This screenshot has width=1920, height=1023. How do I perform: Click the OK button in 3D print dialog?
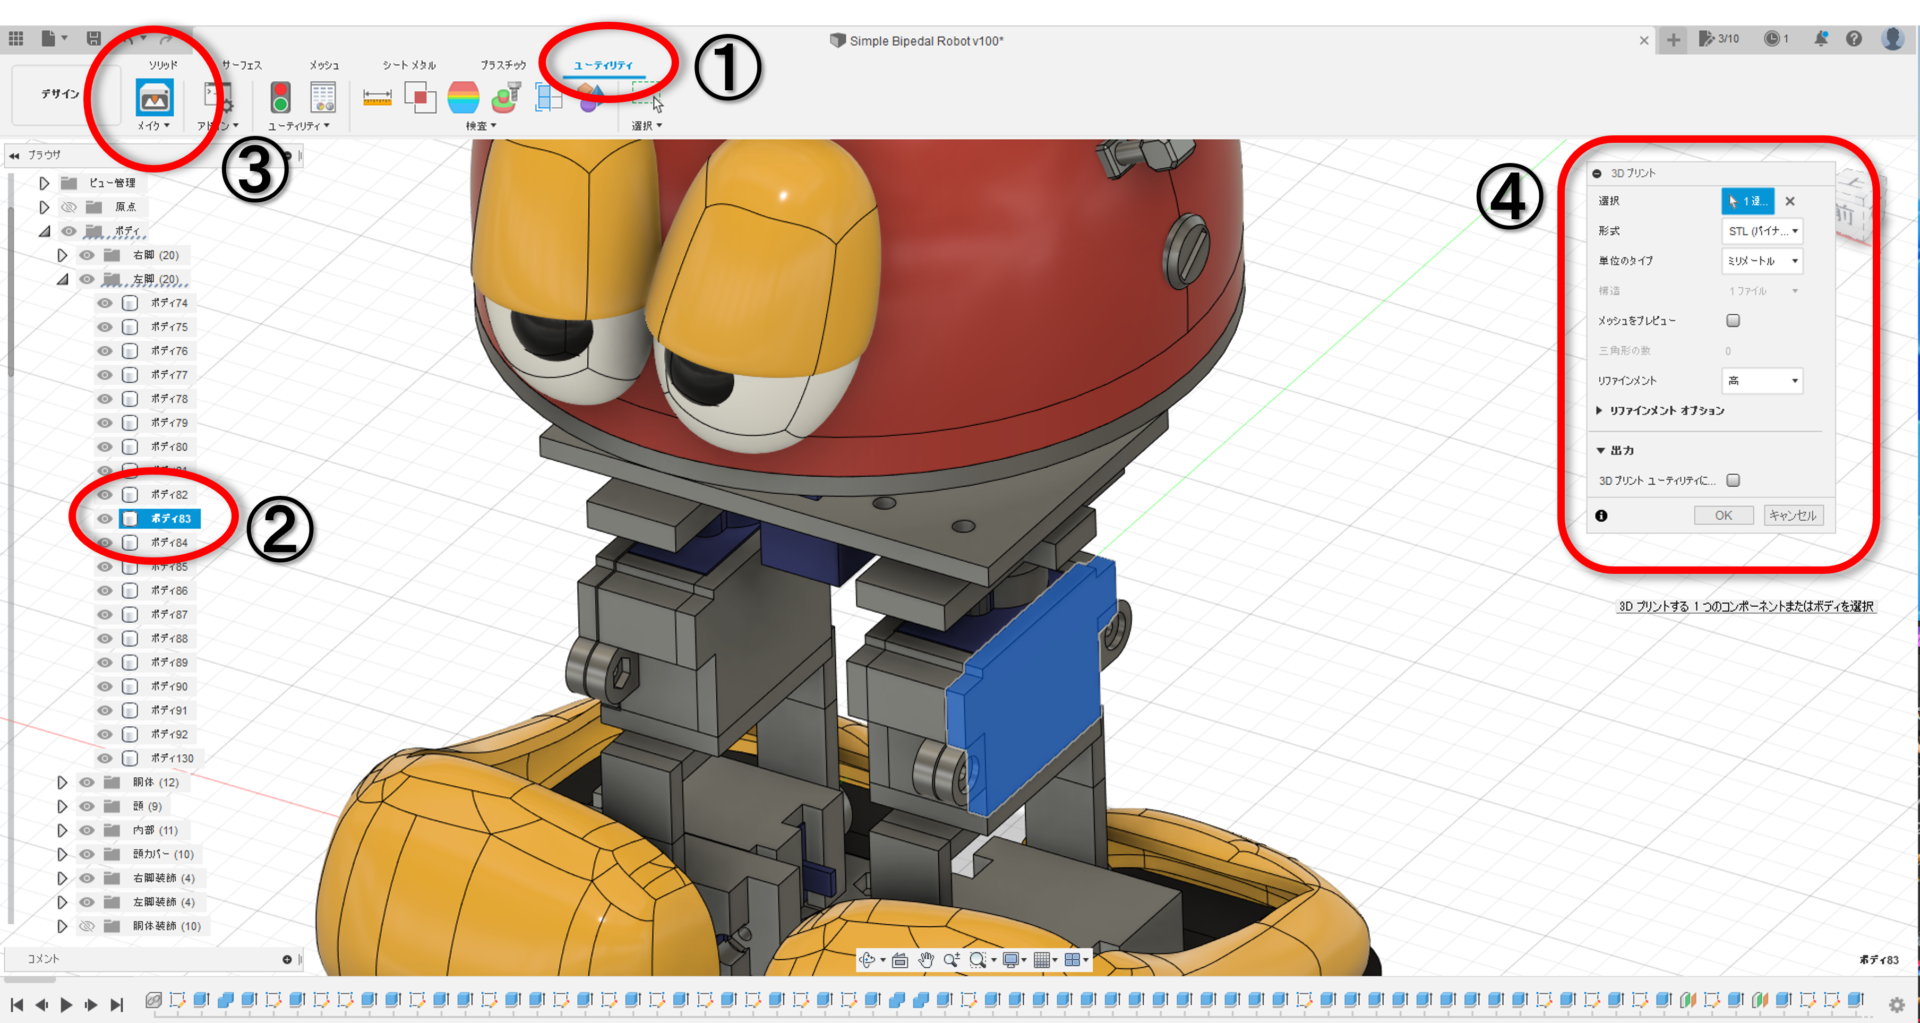point(1723,515)
